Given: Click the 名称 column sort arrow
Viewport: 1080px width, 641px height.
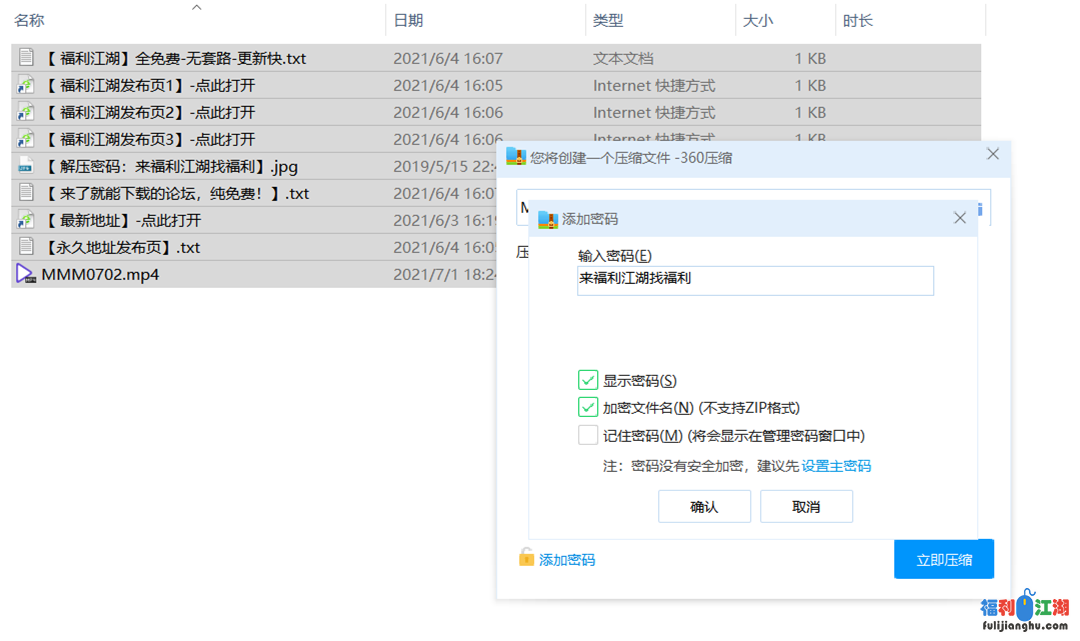Looking at the screenshot, I should [197, 7].
